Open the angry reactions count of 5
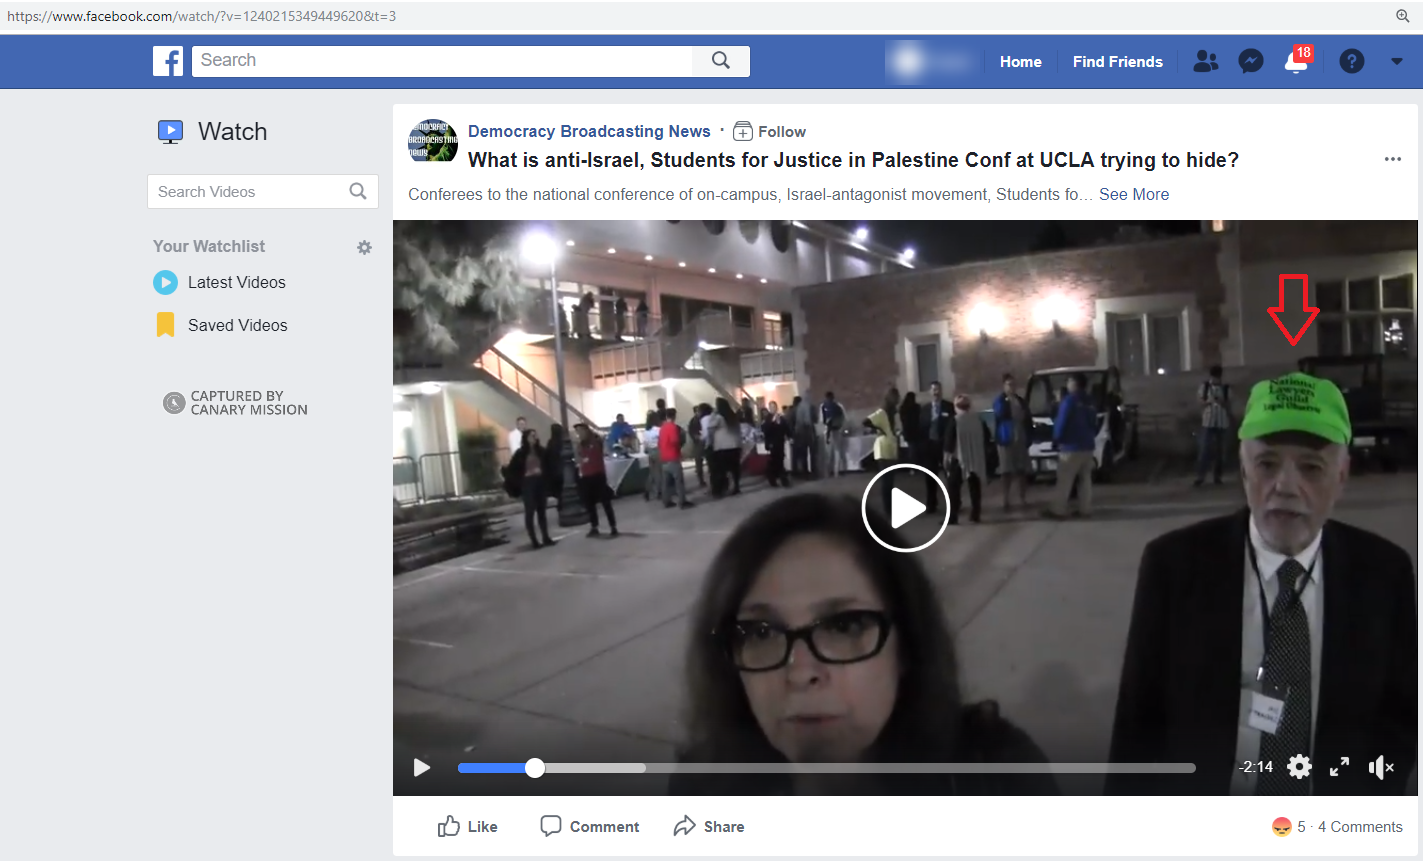 pos(1289,827)
